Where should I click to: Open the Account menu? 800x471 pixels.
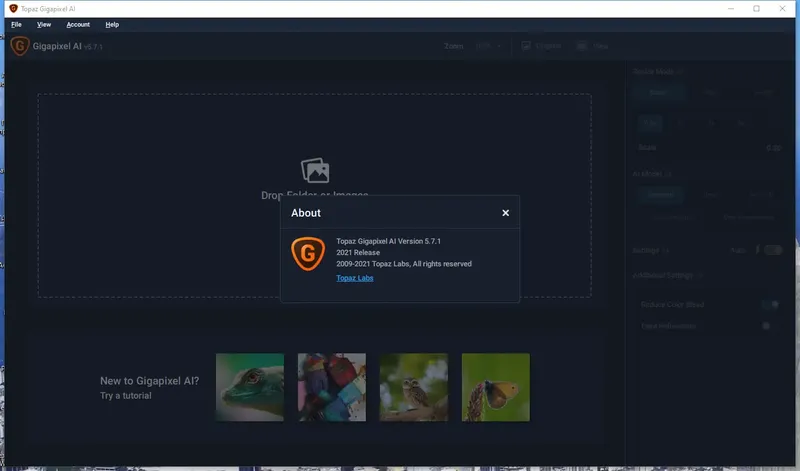[x=78, y=24]
